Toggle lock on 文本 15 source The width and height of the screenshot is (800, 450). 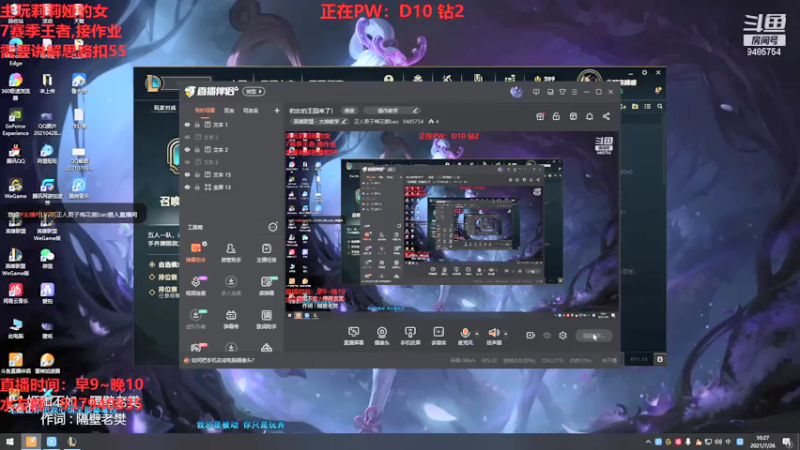tap(197, 174)
